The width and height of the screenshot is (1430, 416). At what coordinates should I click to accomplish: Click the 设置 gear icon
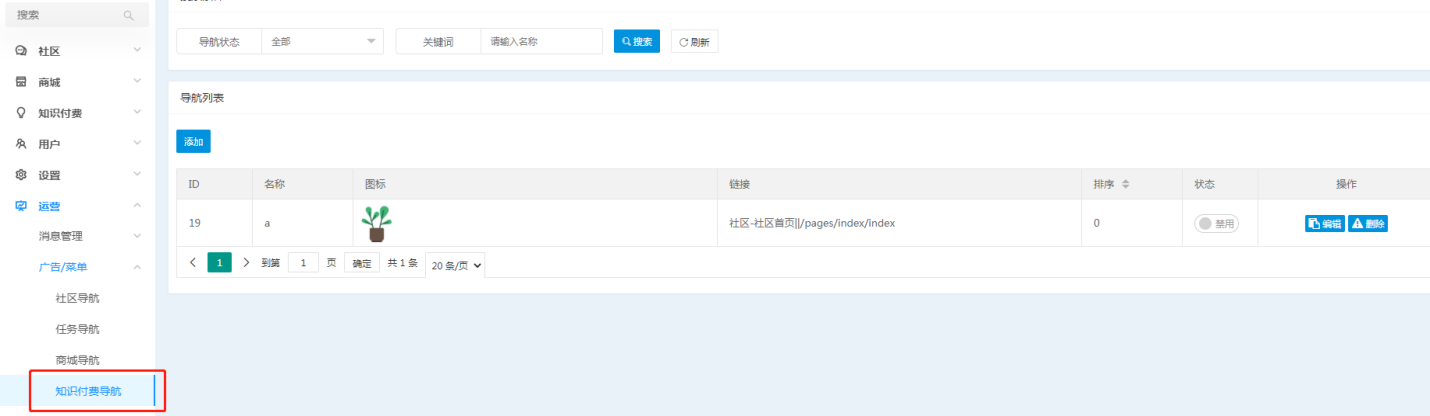[21, 175]
